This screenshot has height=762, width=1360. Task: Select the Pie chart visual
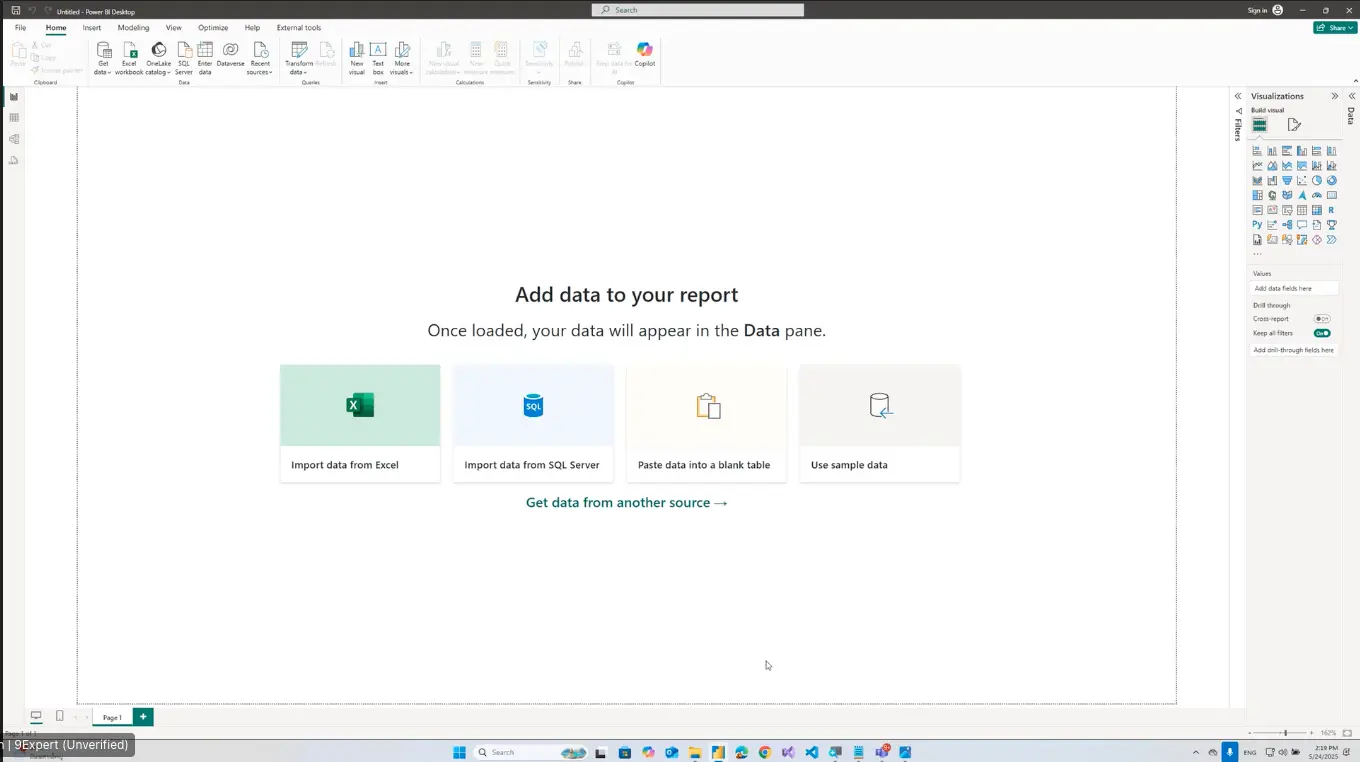tap(1317, 181)
